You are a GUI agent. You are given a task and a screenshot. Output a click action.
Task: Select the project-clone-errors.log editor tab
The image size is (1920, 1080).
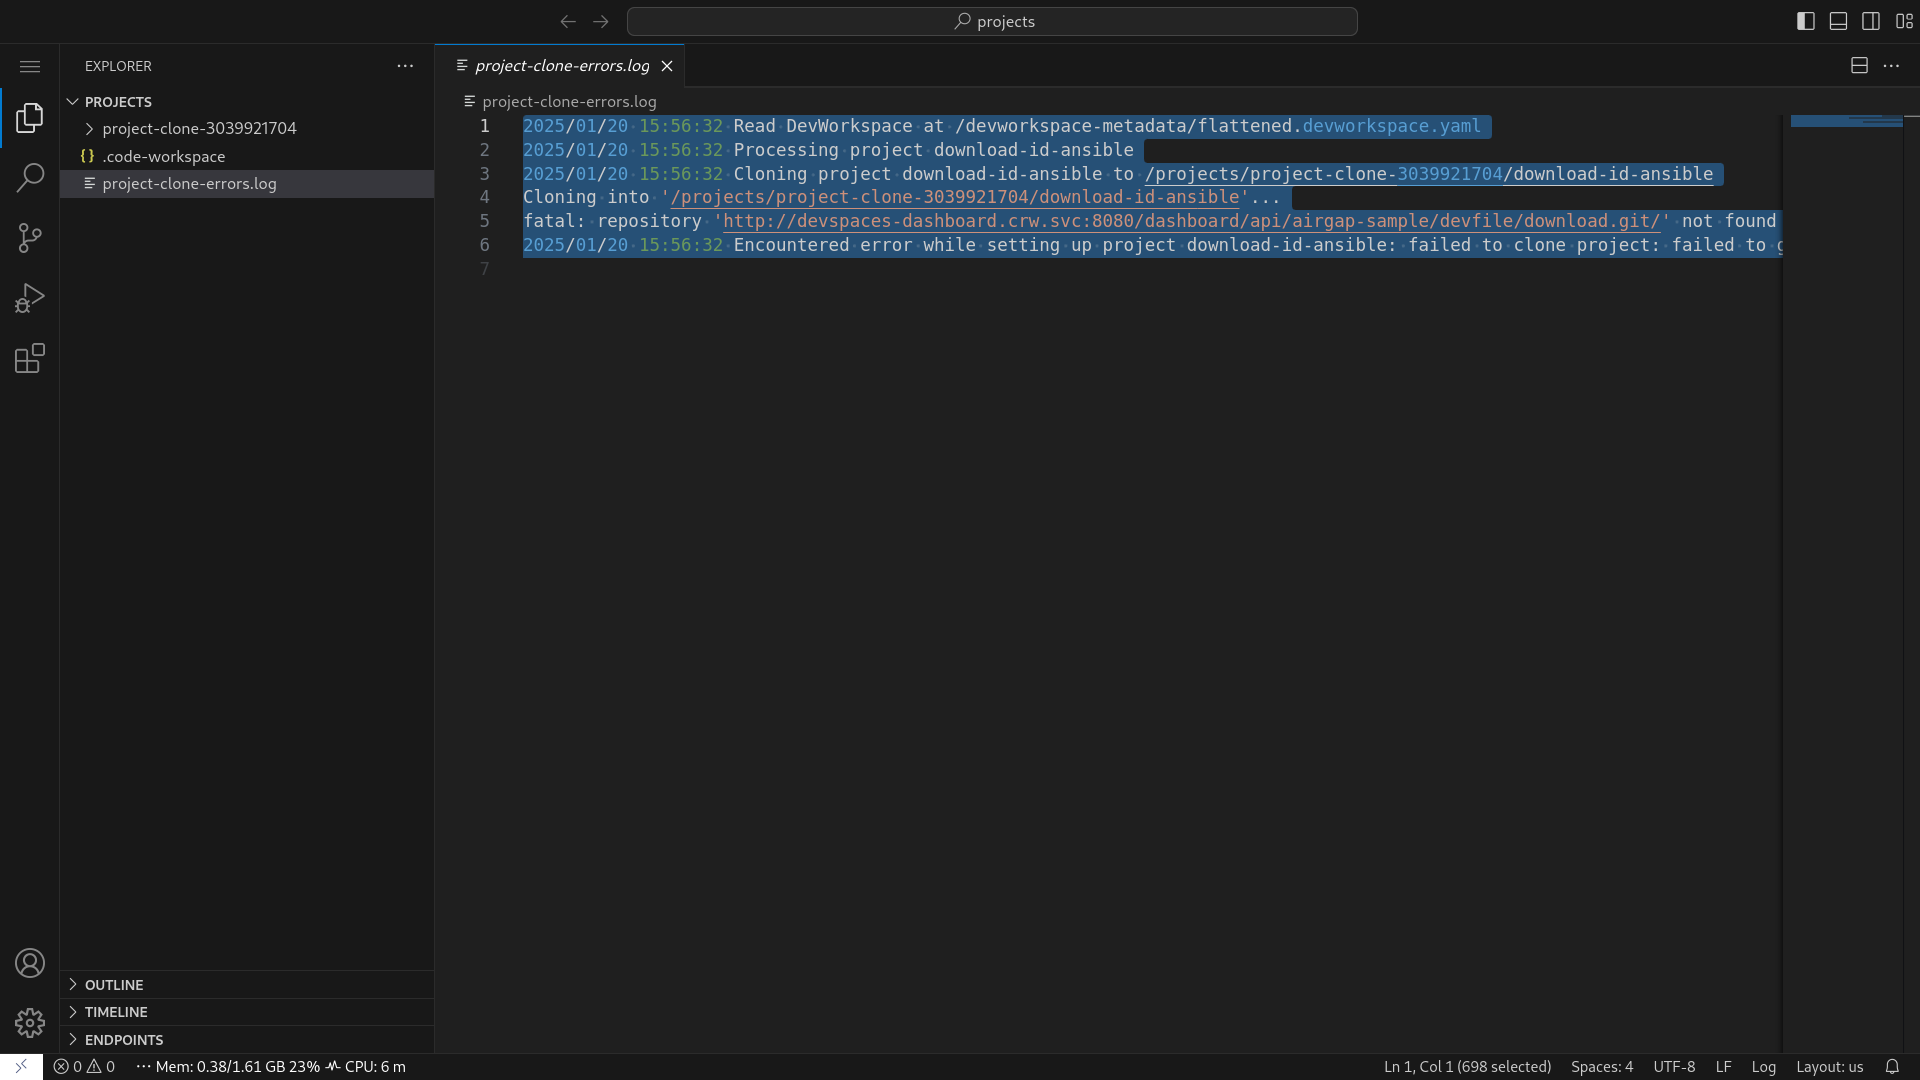[561, 66]
